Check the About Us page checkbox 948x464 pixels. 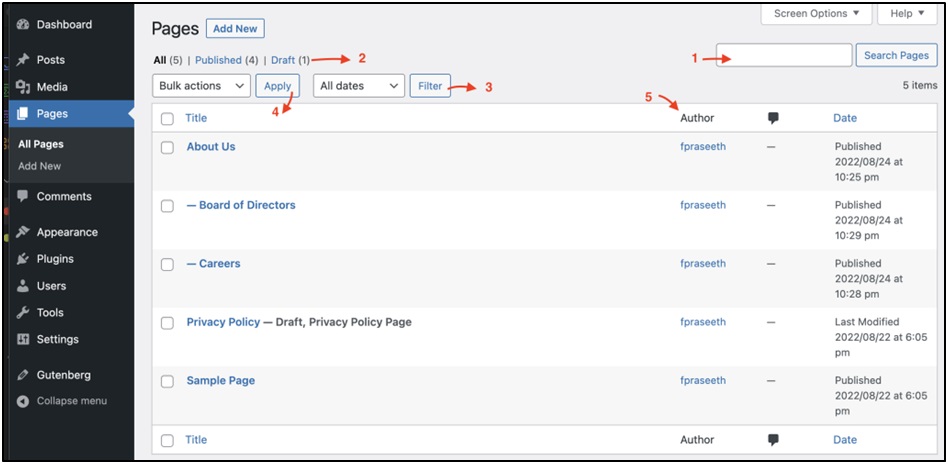point(167,147)
